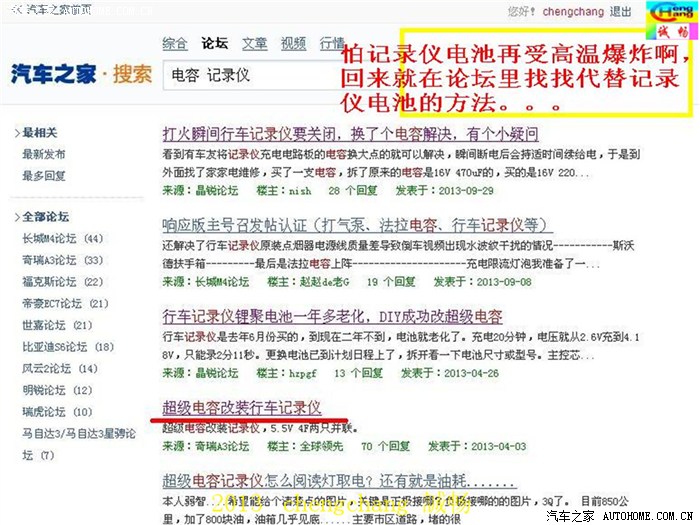Switch to the 综合 tab
This screenshot has width=700, height=525.
pyautogui.click(x=174, y=43)
